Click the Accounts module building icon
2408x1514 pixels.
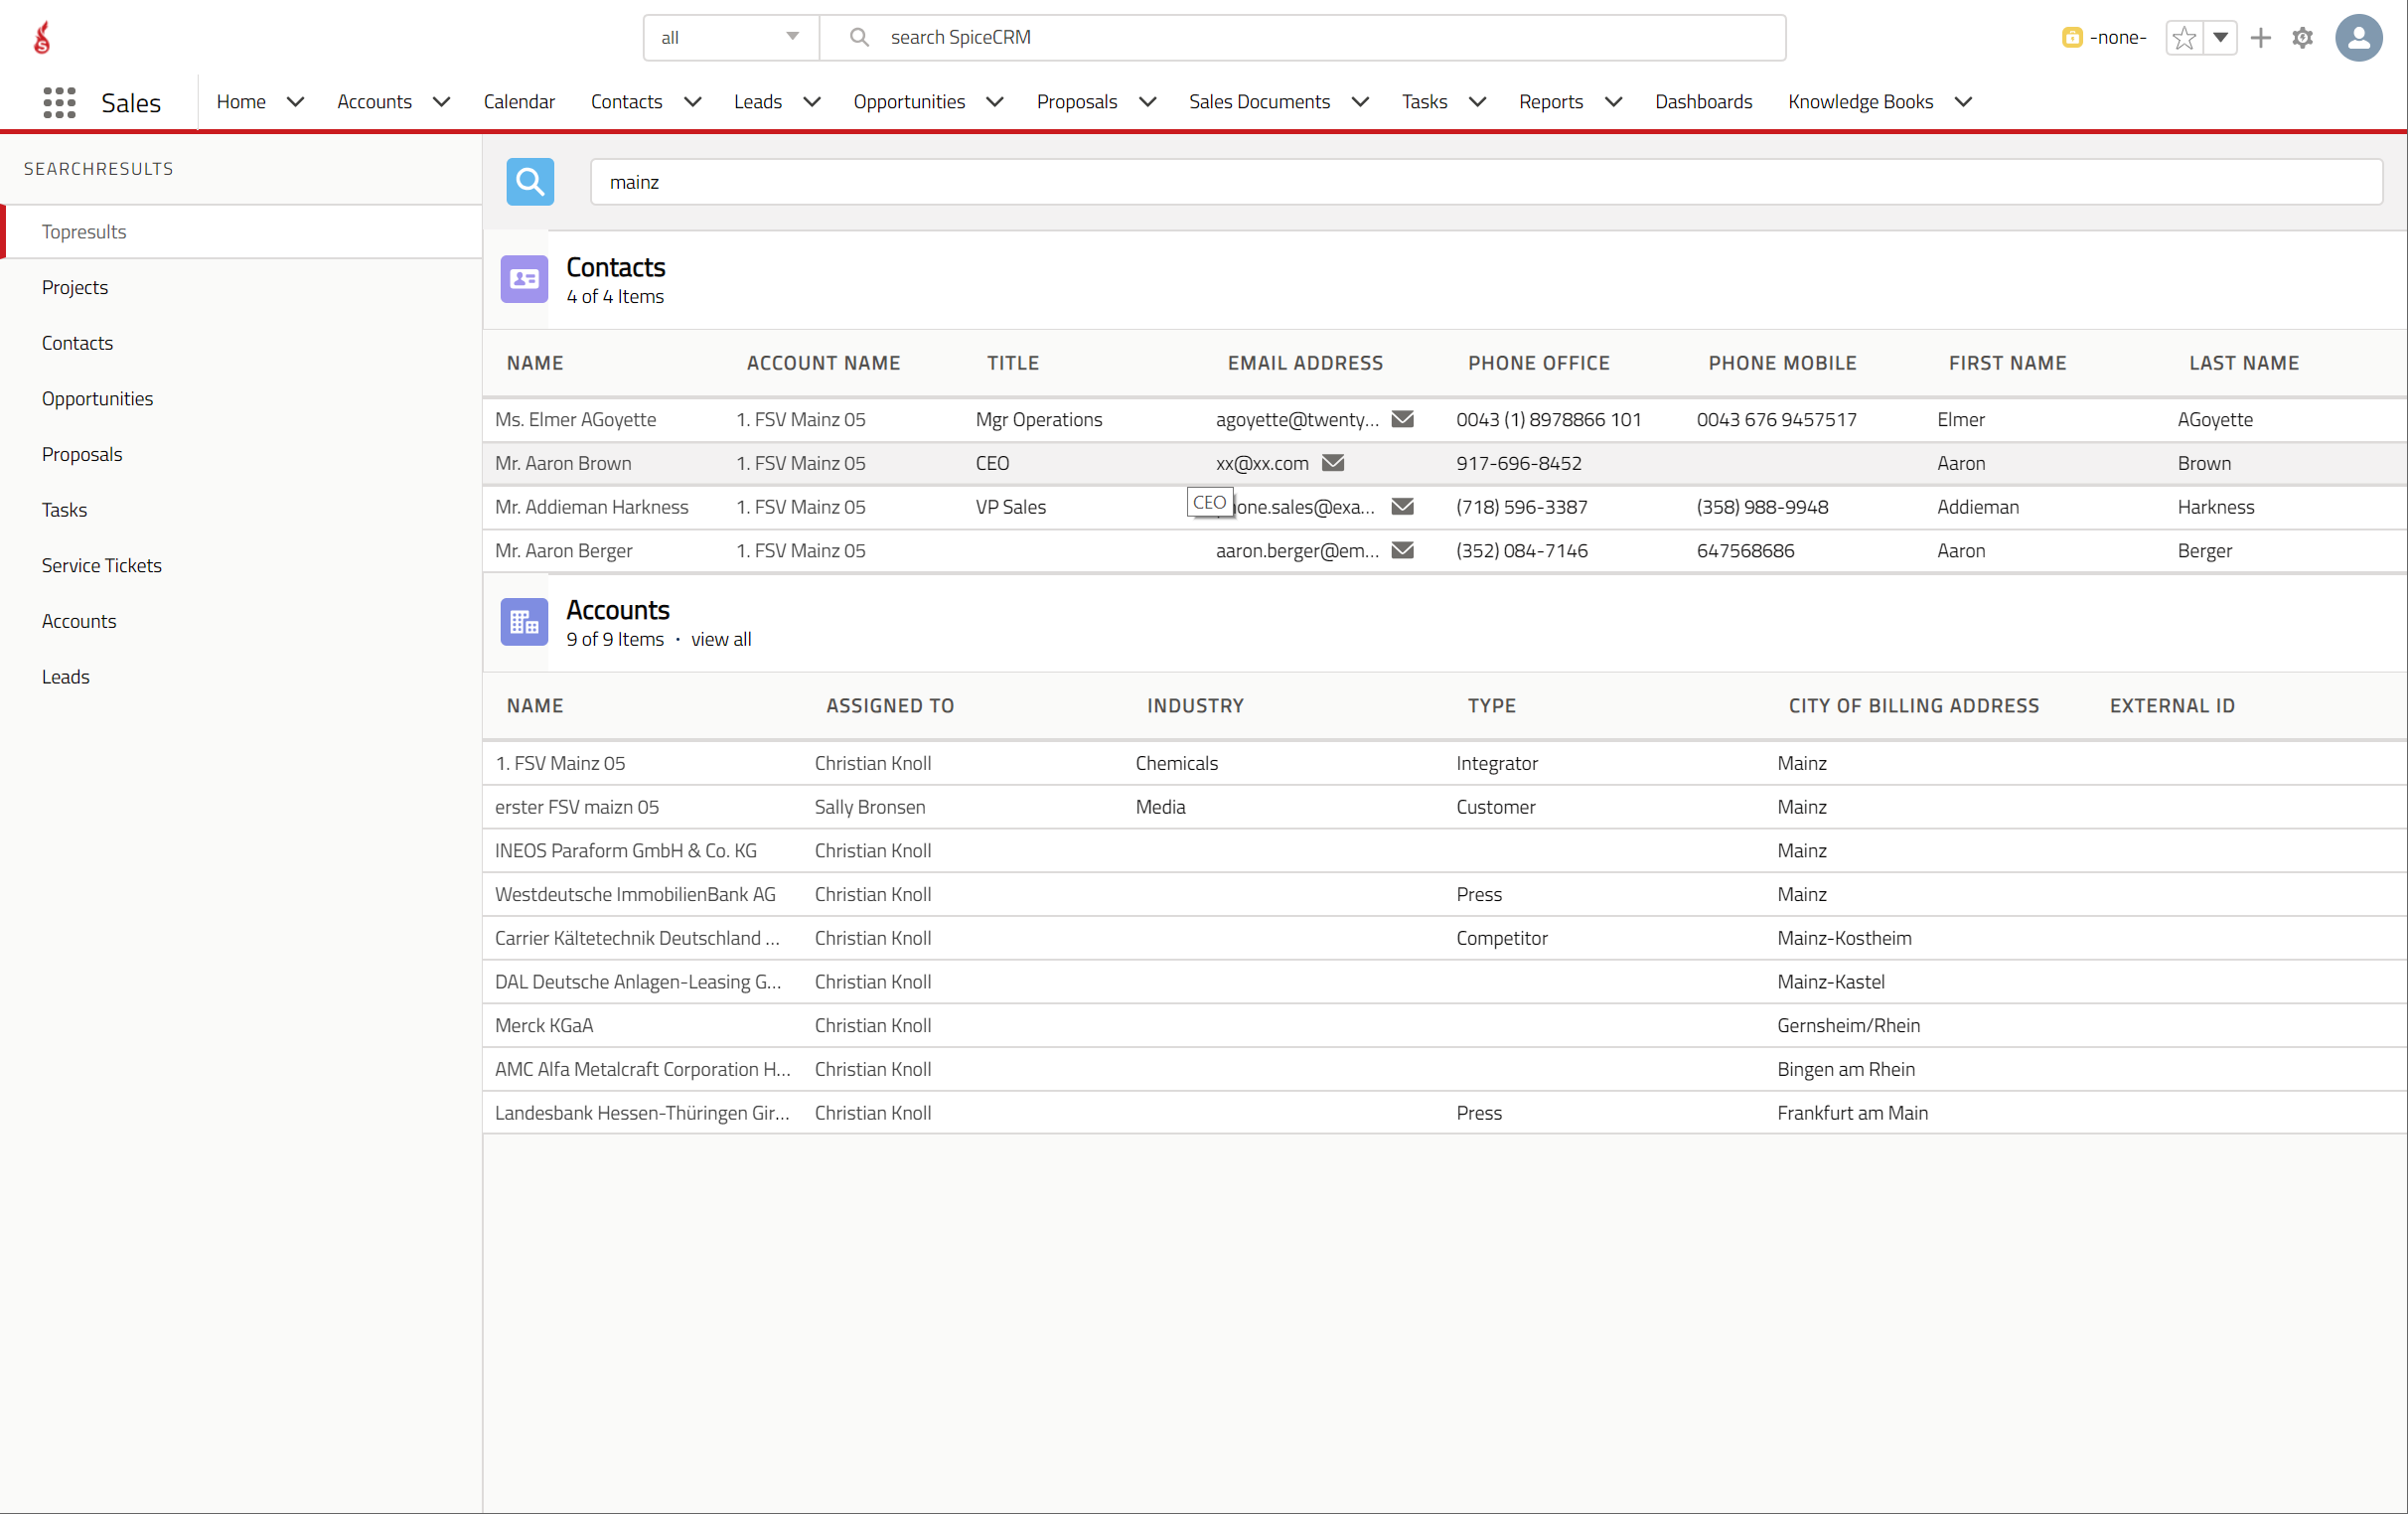(x=524, y=622)
